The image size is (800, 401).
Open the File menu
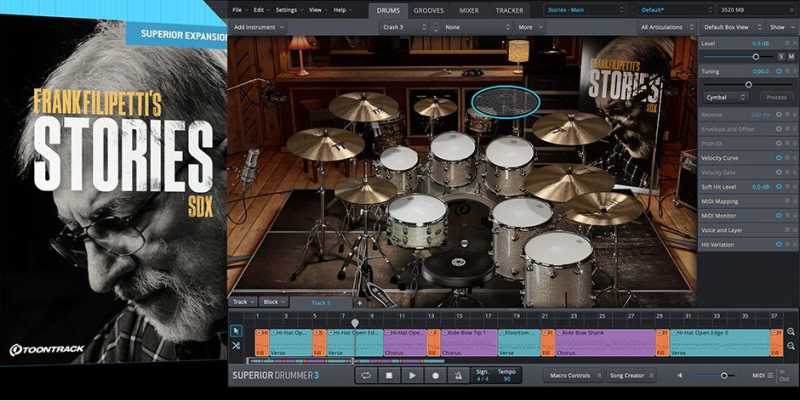point(239,10)
